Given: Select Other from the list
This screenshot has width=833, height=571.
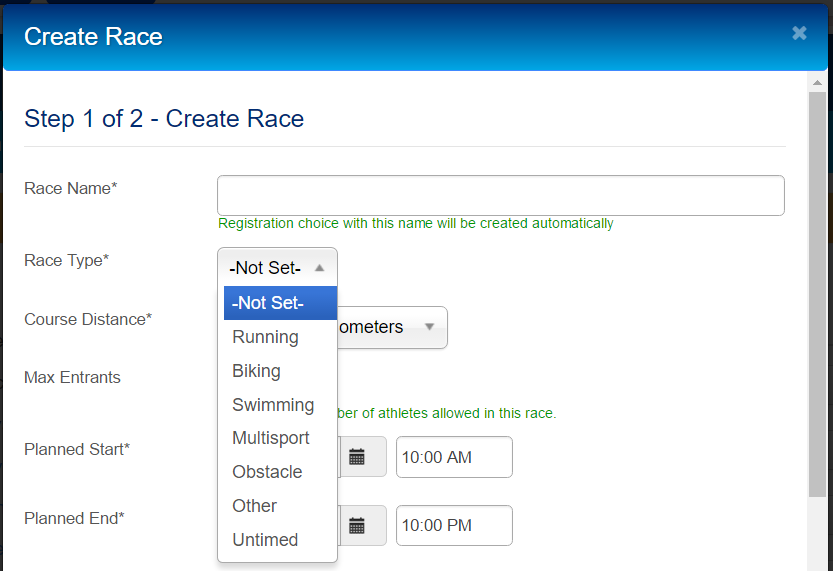Looking at the screenshot, I should [x=254, y=506].
